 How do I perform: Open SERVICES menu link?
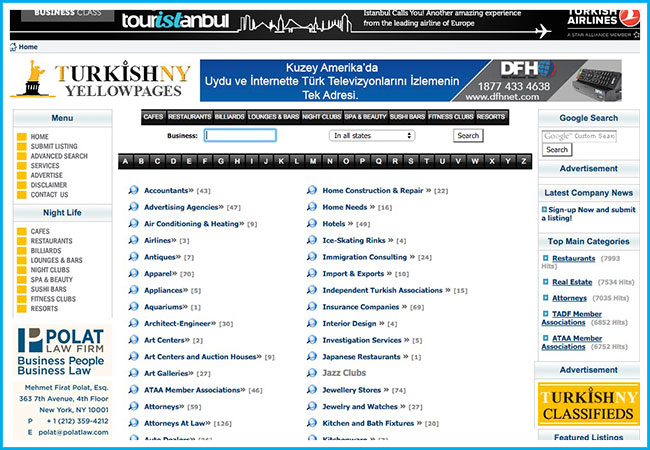pos(45,166)
